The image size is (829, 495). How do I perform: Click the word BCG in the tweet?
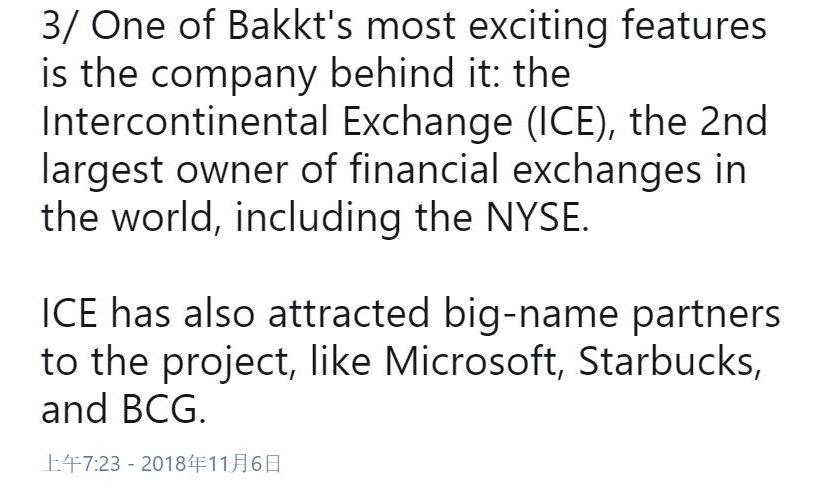click(x=160, y=409)
